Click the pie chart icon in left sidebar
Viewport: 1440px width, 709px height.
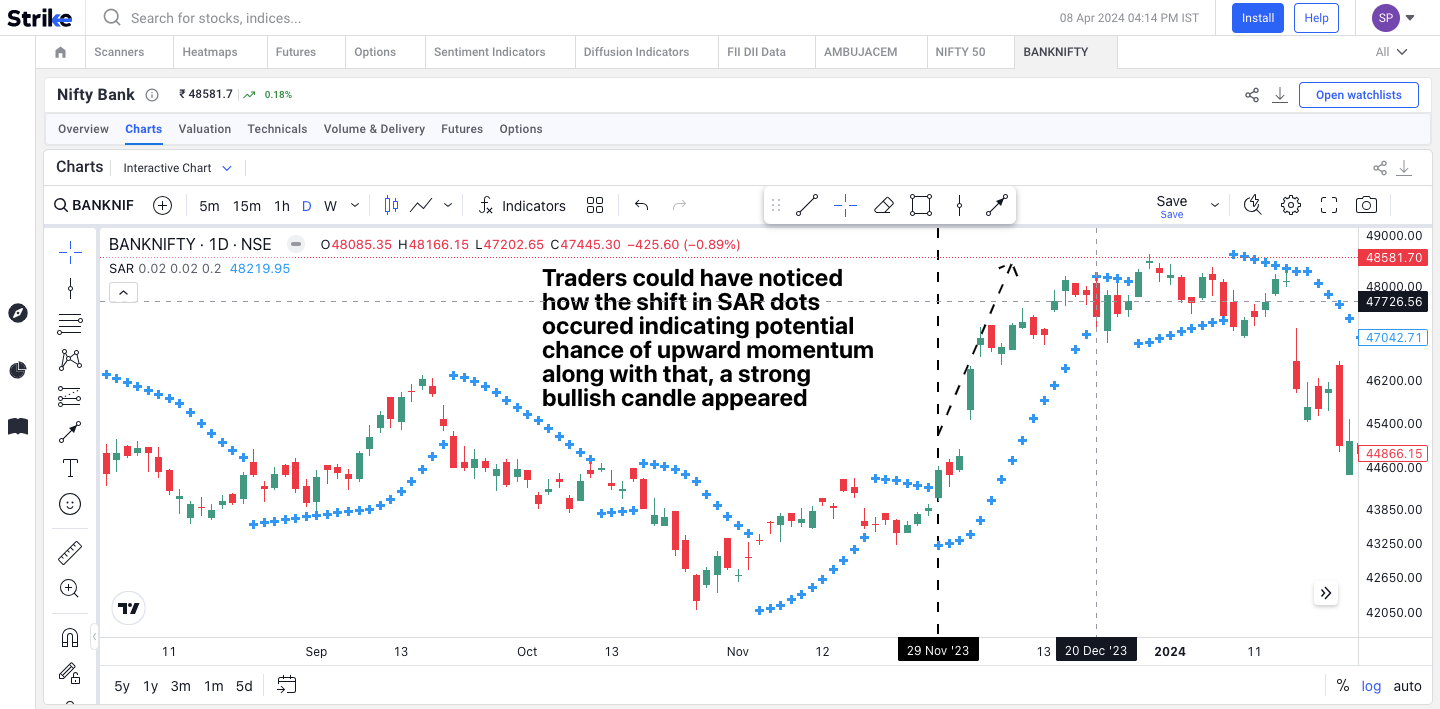(17, 370)
